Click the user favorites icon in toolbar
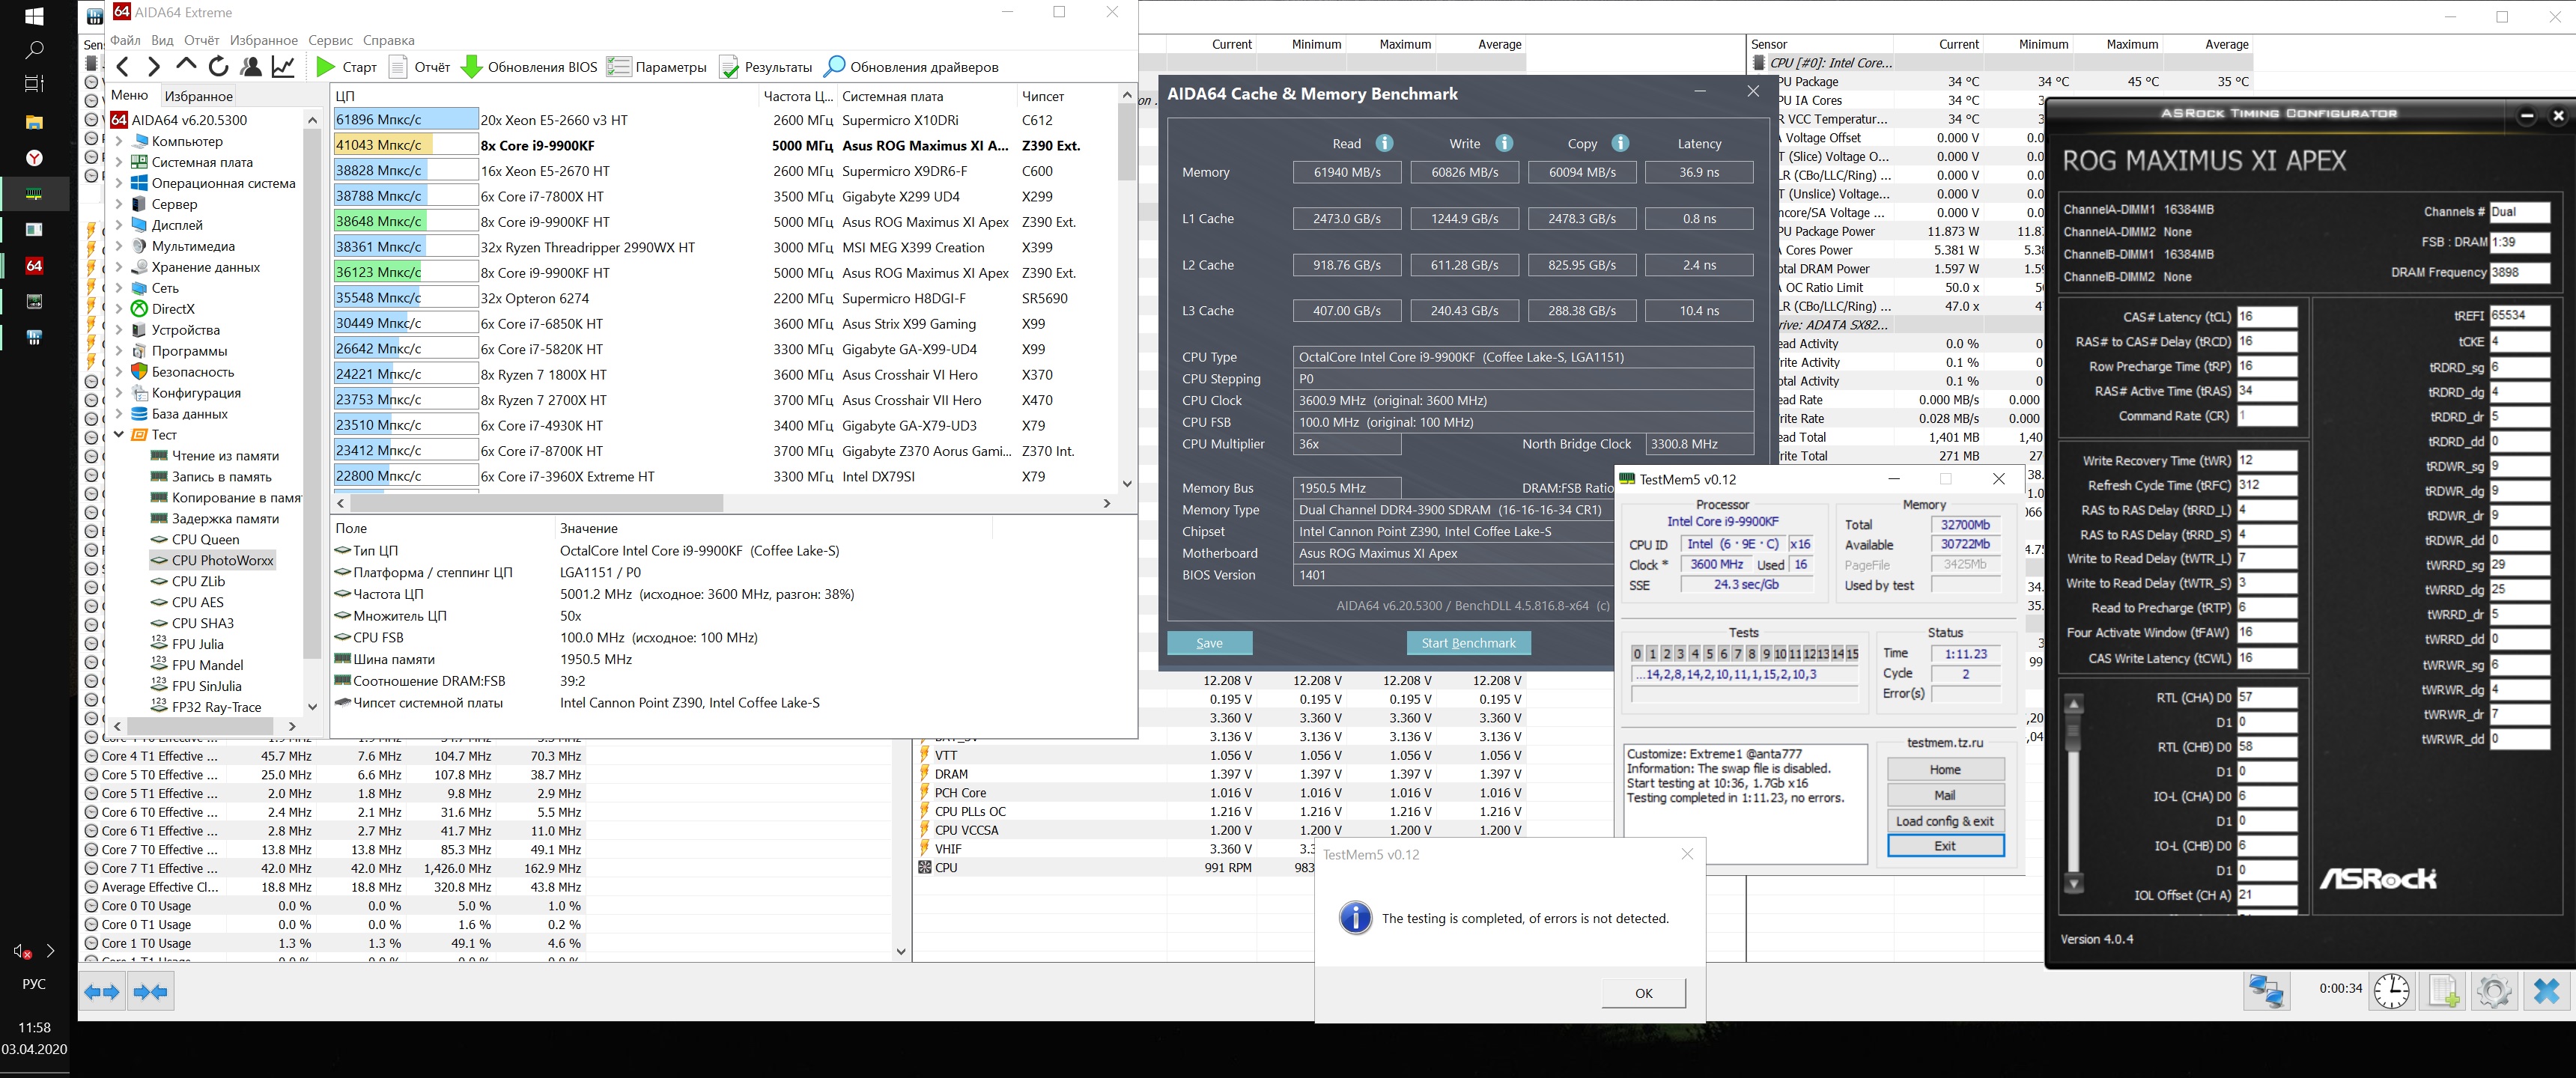The width and height of the screenshot is (2576, 1078). click(x=251, y=67)
